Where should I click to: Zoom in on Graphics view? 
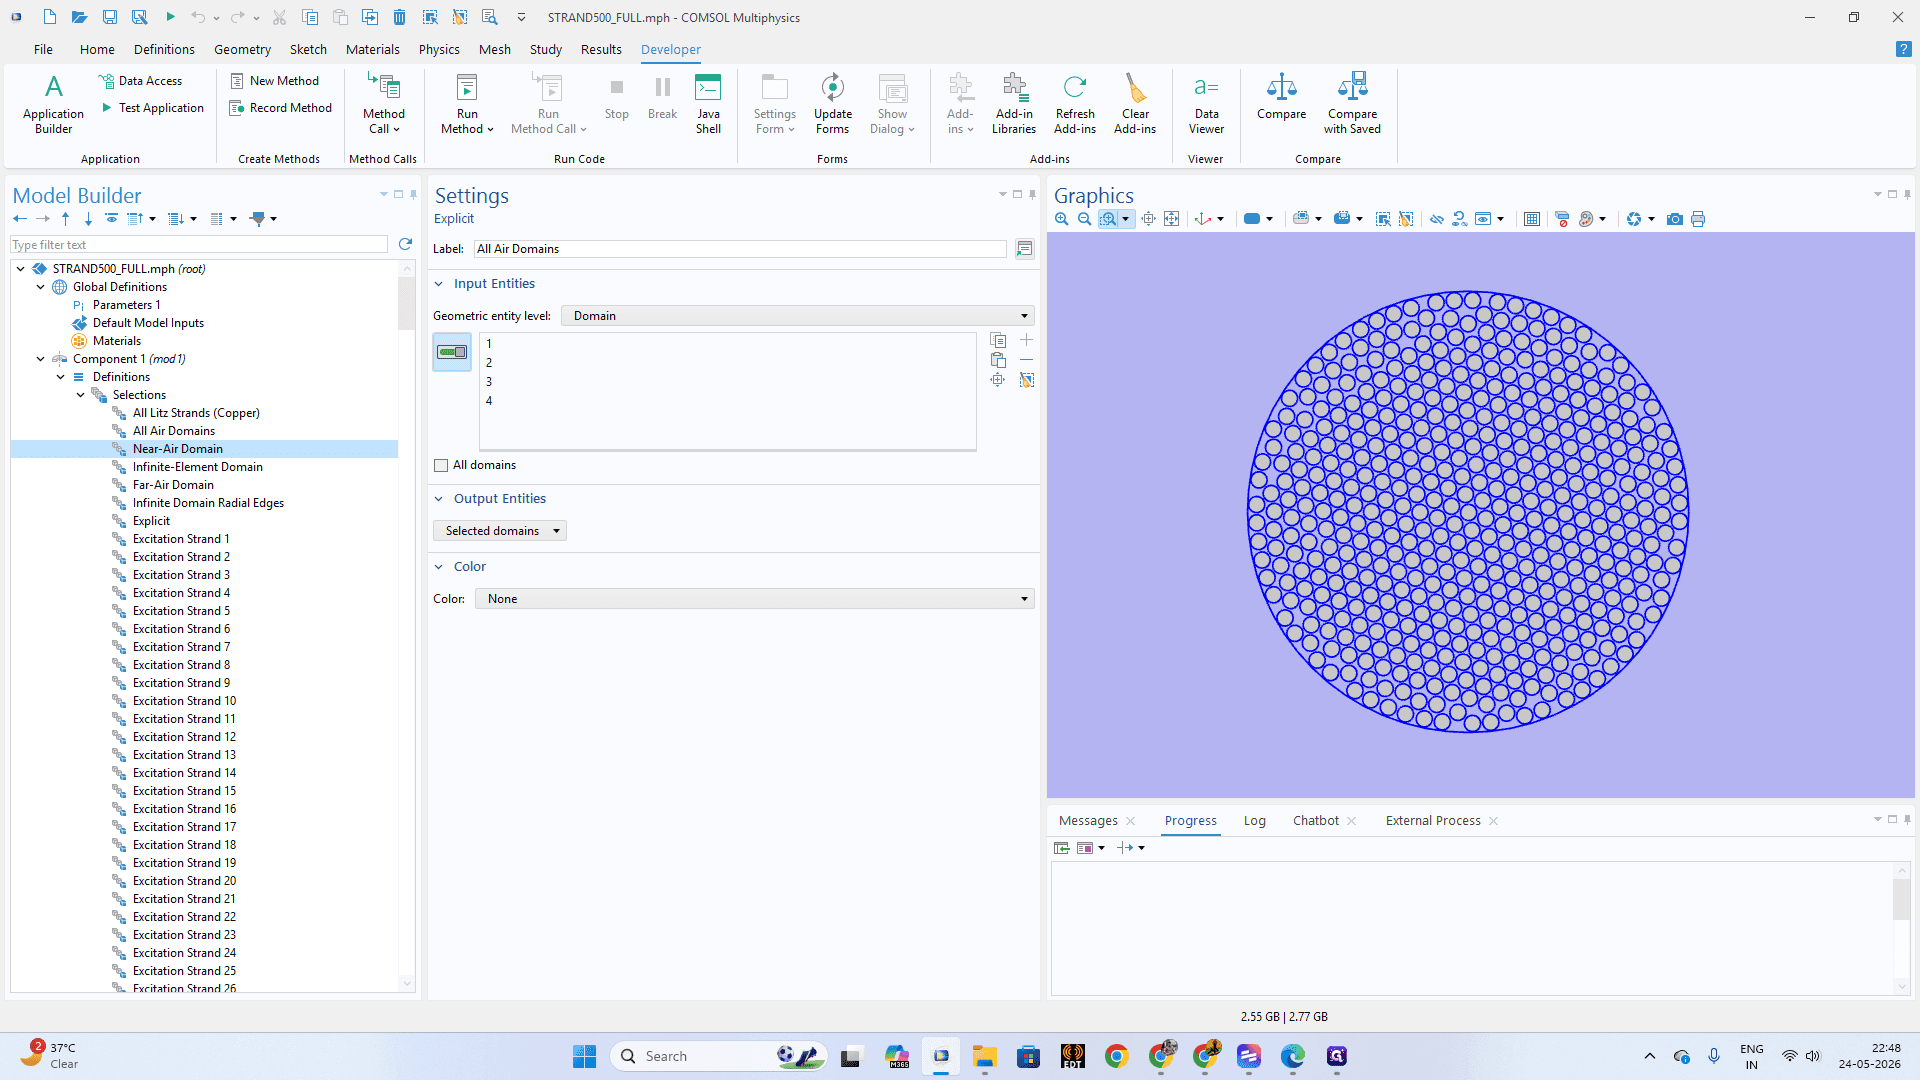pos(1062,219)
